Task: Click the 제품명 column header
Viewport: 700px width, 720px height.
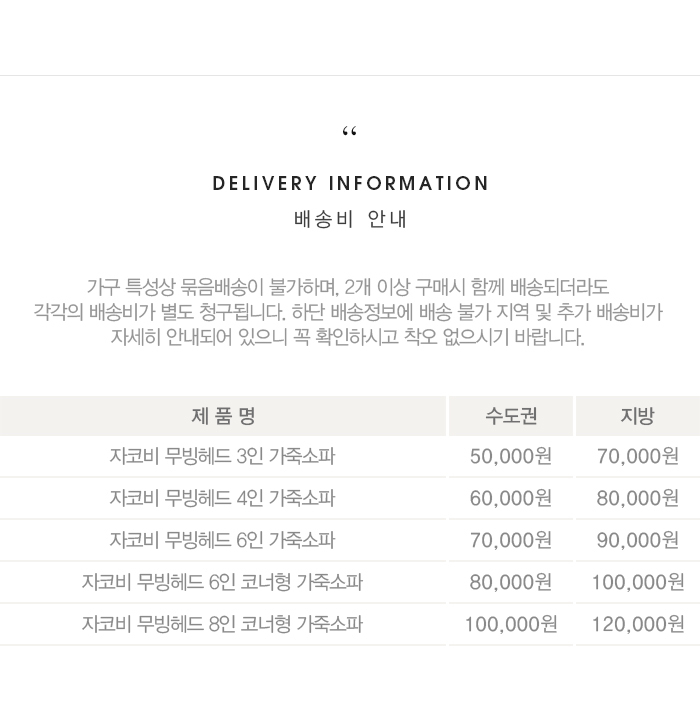Action: [x=223, y=416]
